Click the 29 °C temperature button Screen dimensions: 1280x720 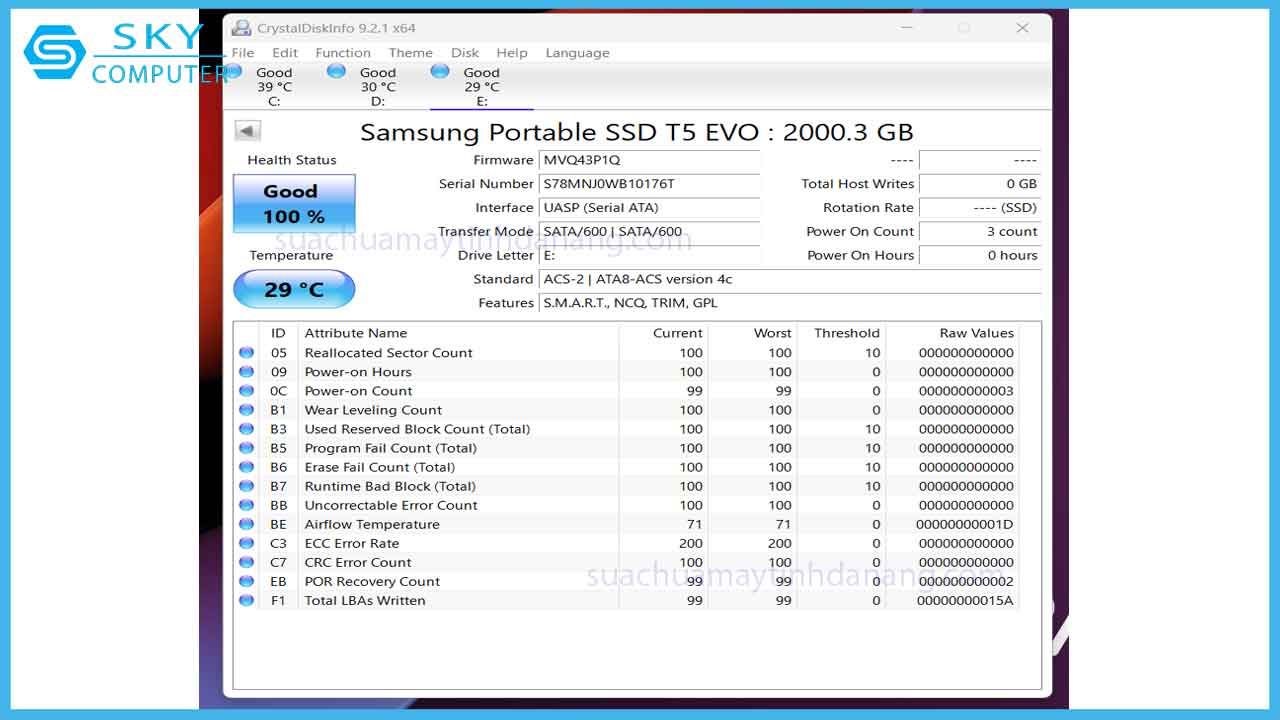click(x=294, y=289)
